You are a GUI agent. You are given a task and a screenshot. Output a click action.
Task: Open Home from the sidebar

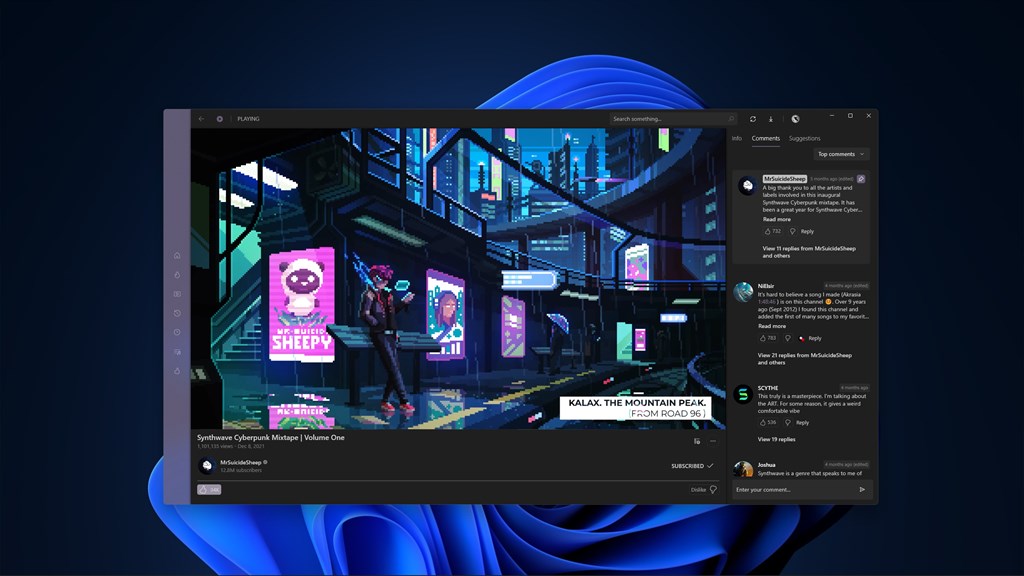pyautogui.click(x=177, y=255)
